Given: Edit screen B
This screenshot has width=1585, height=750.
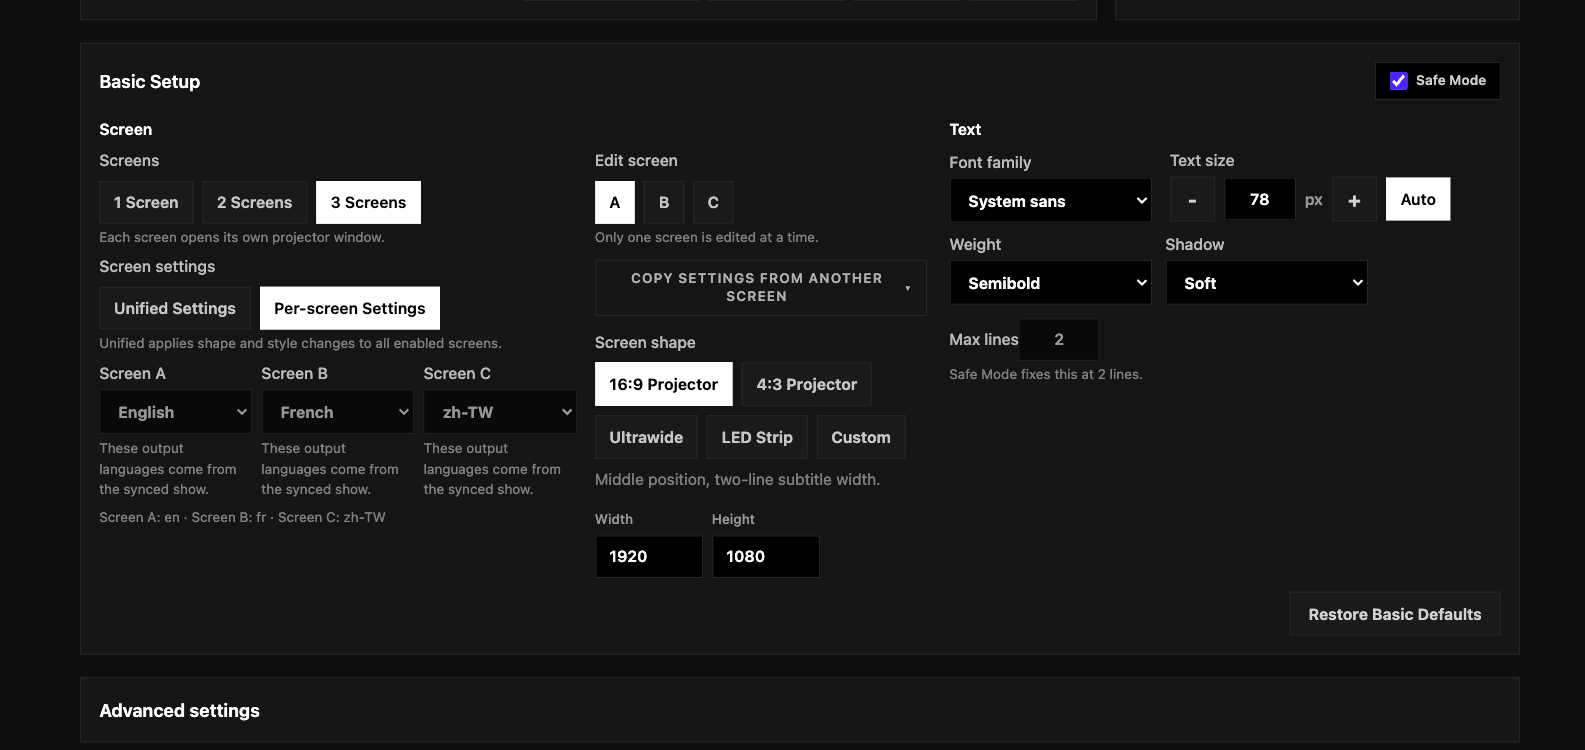Looking at the screenshot, I should click(664, 202).
